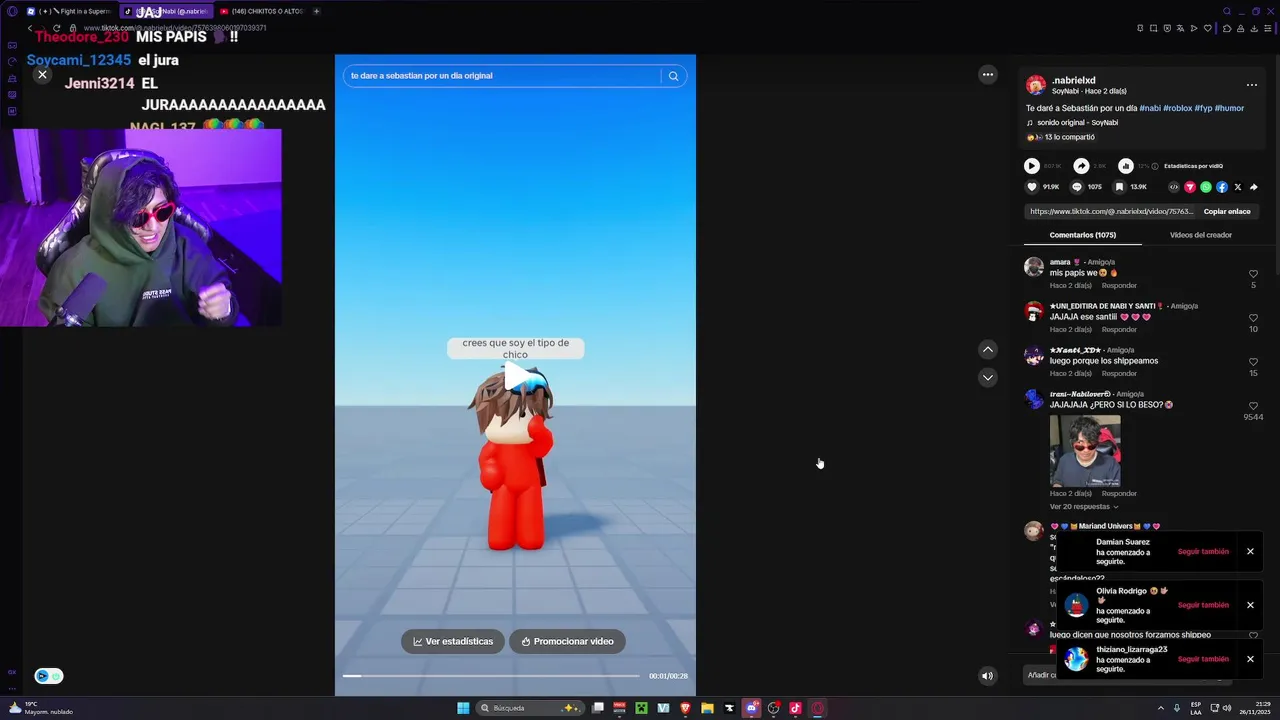Open comments via speech bubble icon
Image resolution: width=1280 pixels, height=720 pixels.
pos(1077,187)
